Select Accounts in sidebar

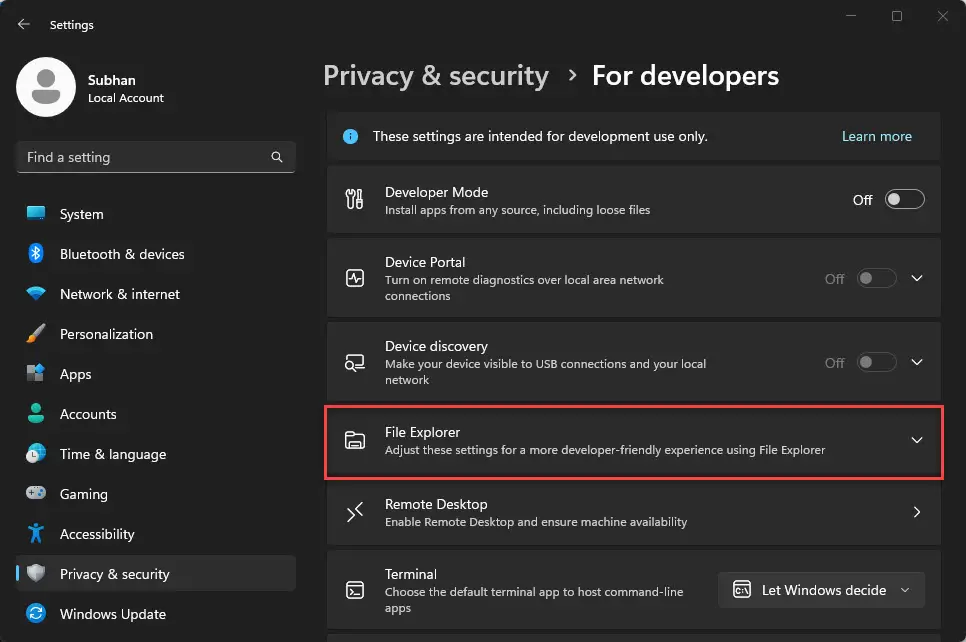pos(156,414)
